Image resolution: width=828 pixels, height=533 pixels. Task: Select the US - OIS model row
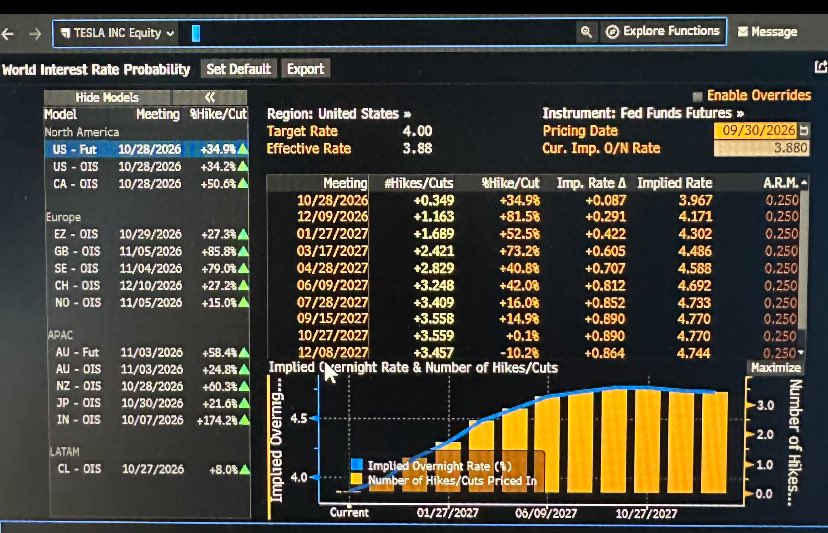click(x=146, y=166)
